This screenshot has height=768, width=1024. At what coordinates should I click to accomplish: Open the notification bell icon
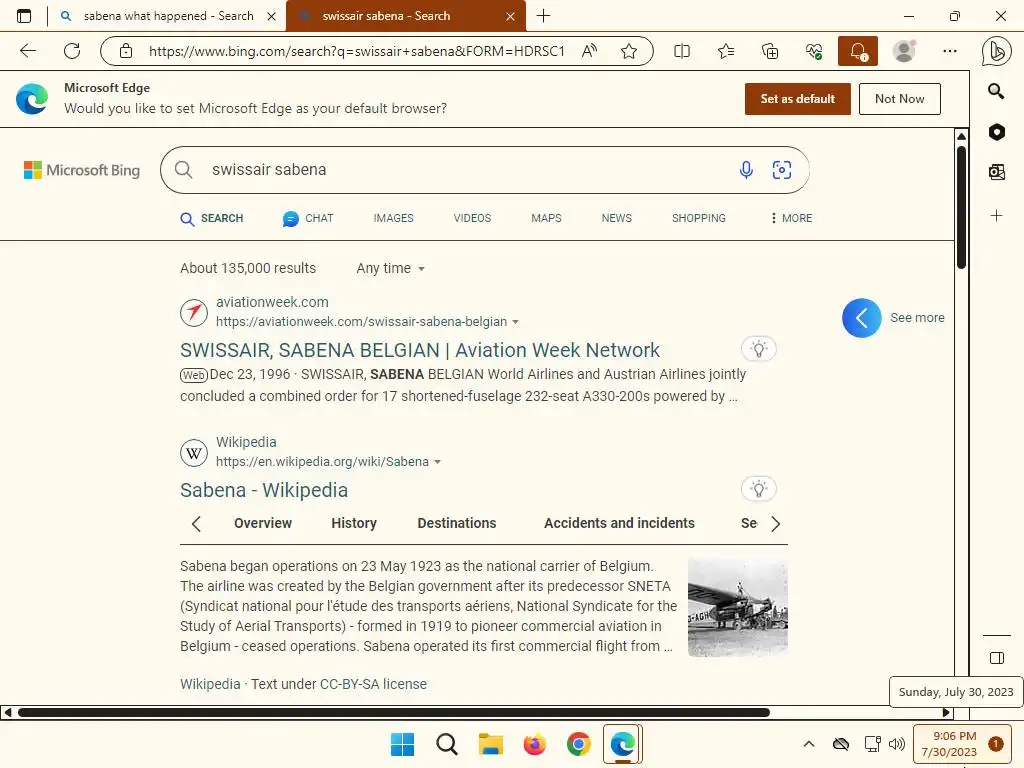point(857,51)
